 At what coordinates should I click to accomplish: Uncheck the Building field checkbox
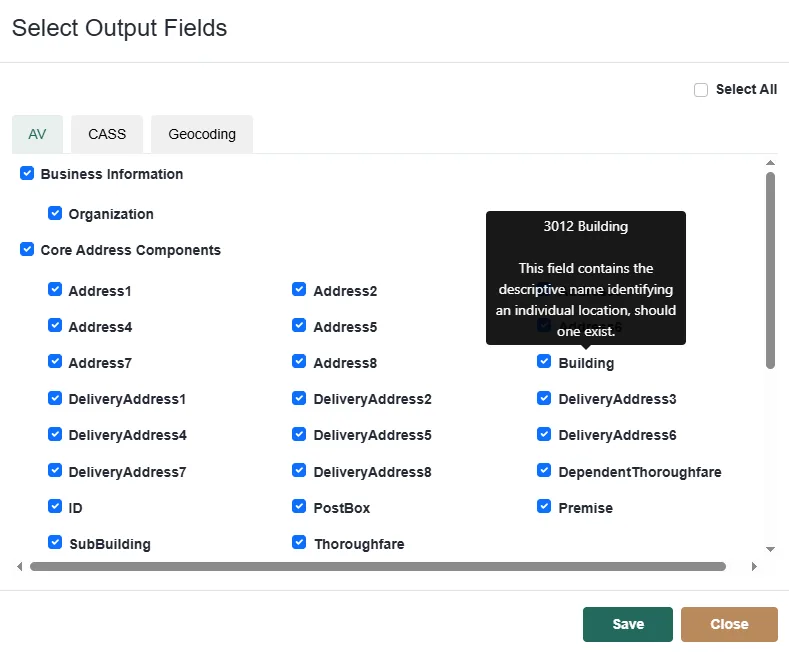[544, 362]
